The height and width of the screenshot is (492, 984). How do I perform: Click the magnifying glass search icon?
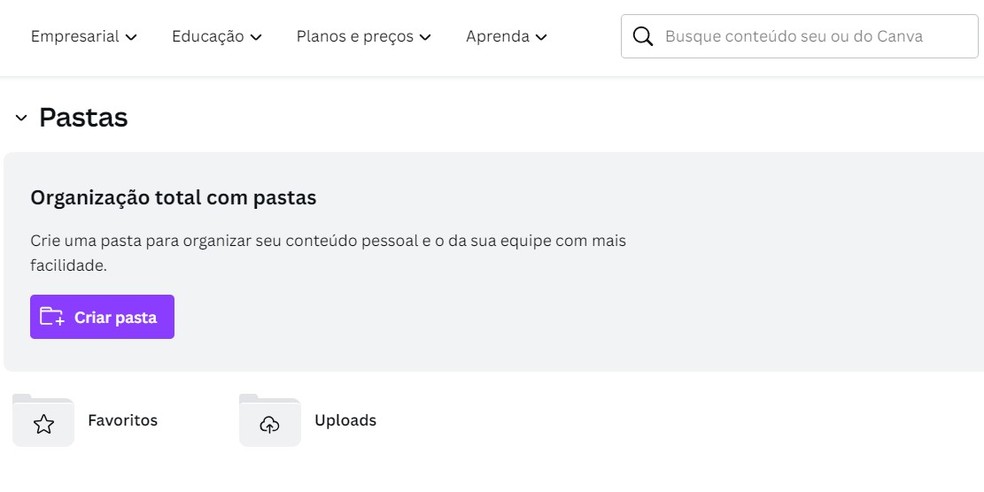click(x=643, y=36)
